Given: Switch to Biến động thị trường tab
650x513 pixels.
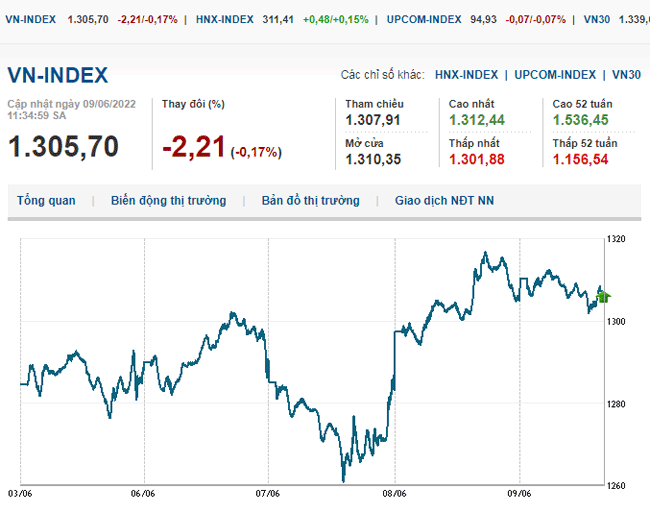Looking at the screenshot, I should 168,201.
